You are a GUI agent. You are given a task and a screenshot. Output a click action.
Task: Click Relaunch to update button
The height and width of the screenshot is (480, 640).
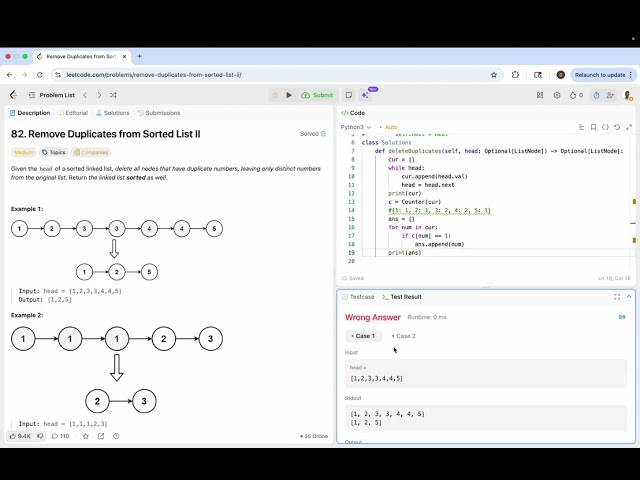pos(603,75)
